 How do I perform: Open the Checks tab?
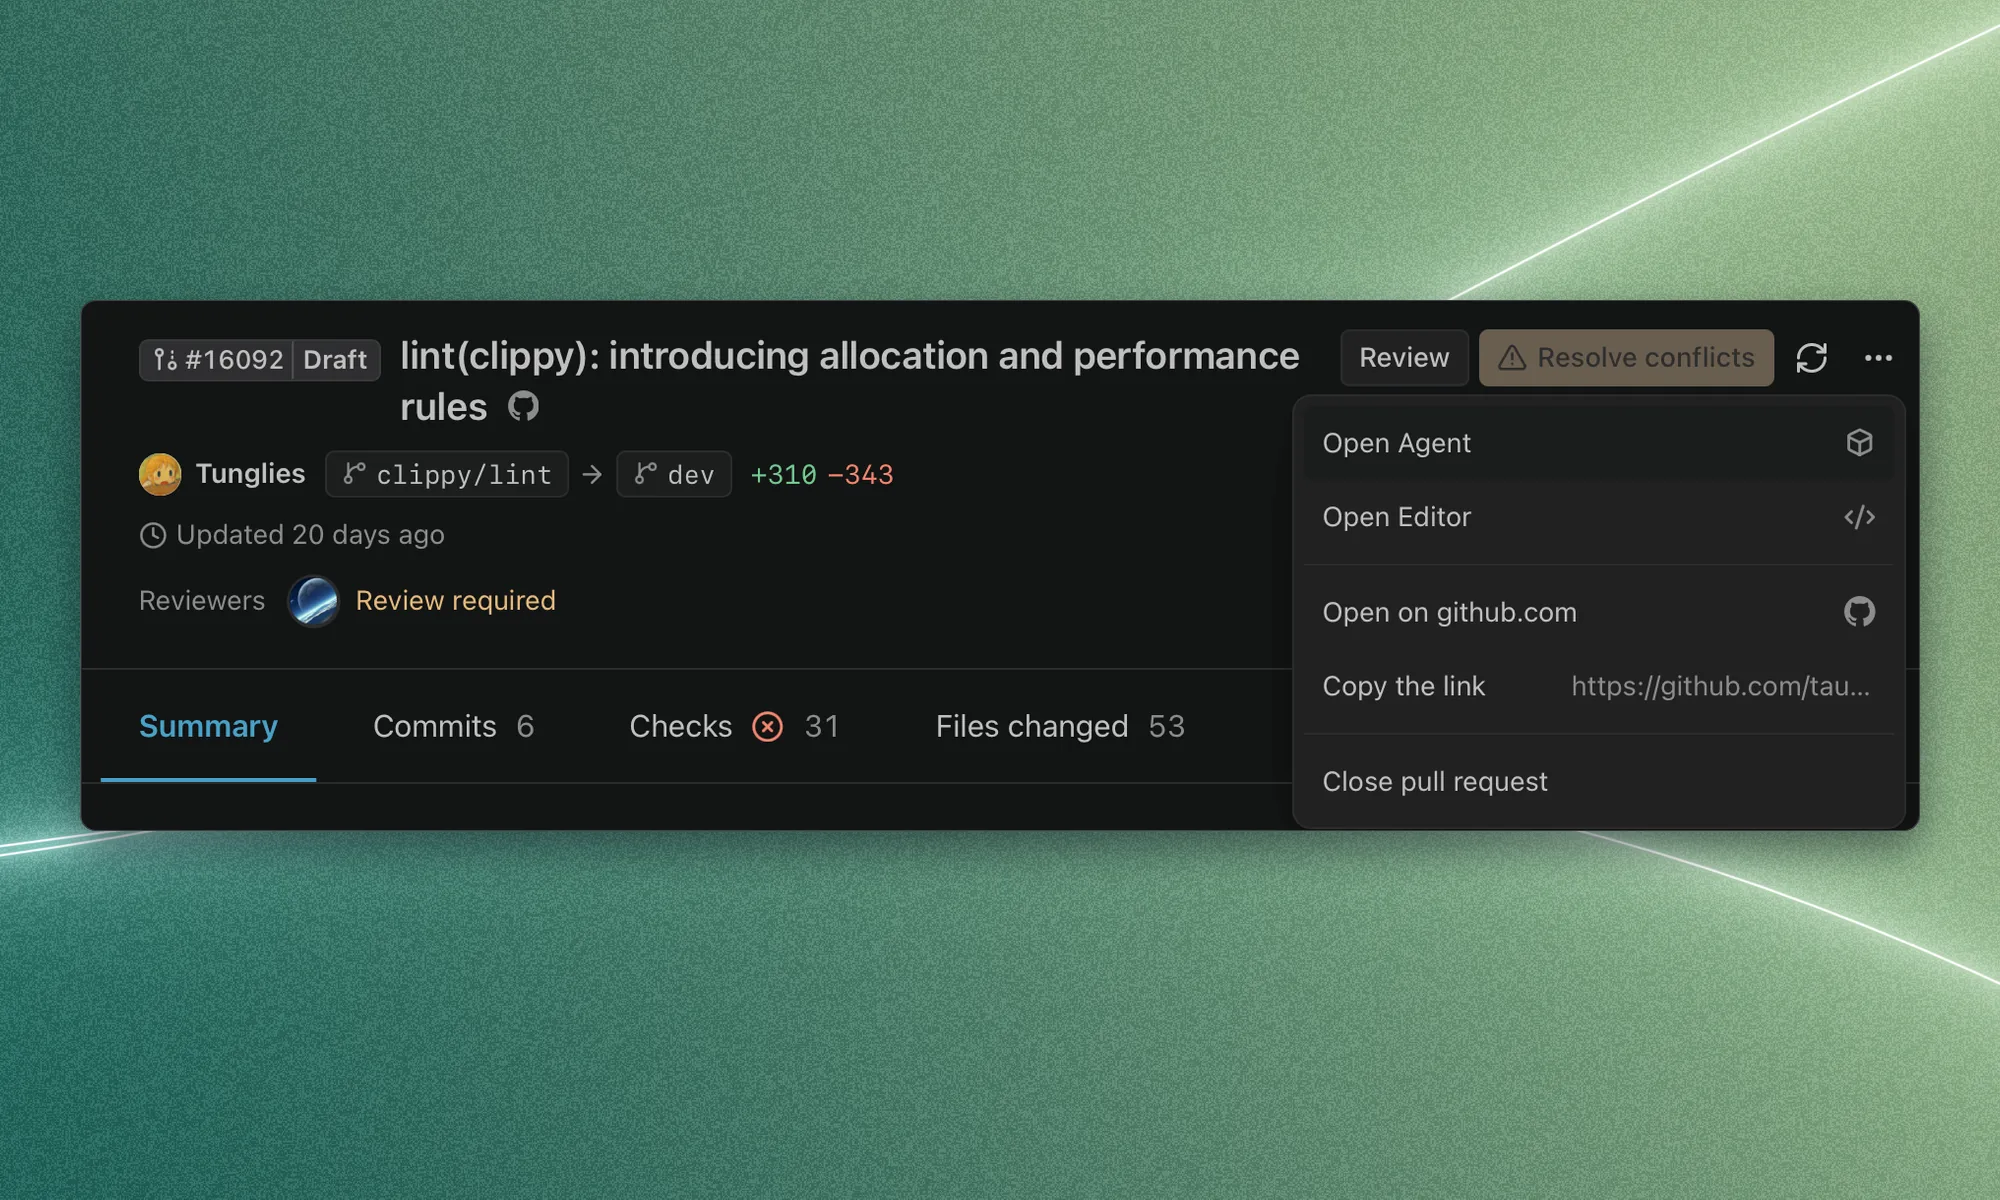734,726
